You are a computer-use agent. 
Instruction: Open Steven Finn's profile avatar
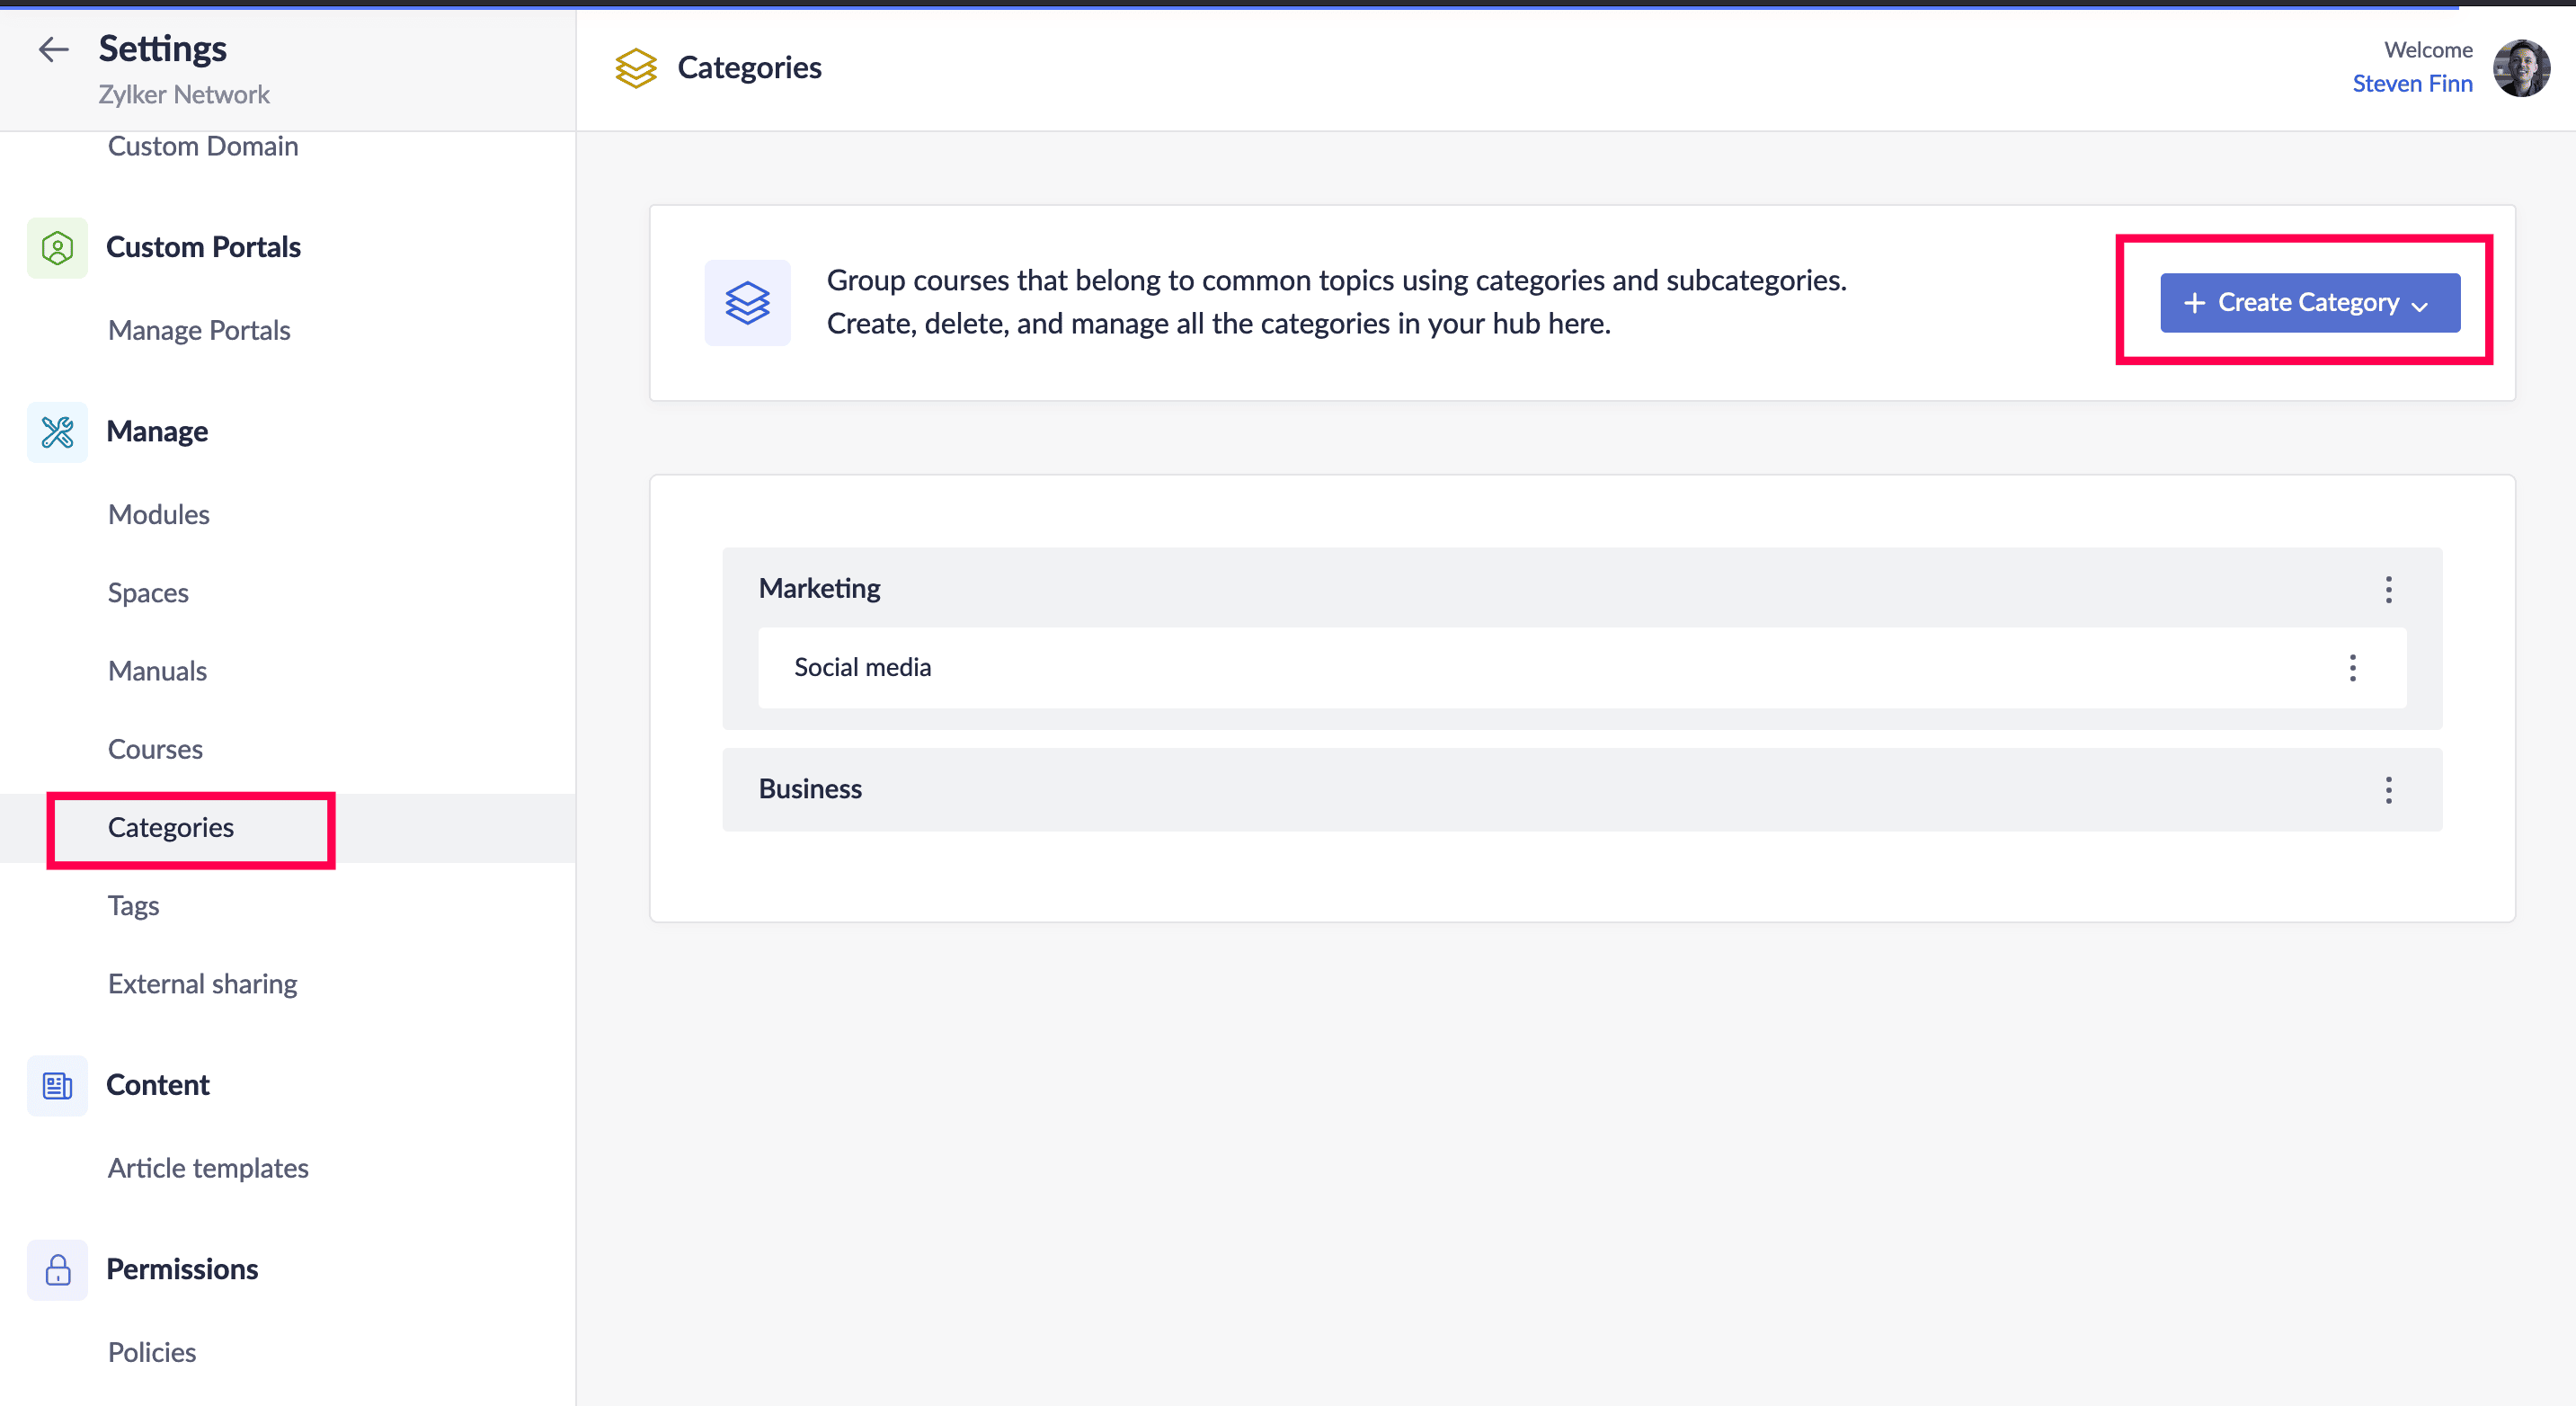coord(2521,68)
